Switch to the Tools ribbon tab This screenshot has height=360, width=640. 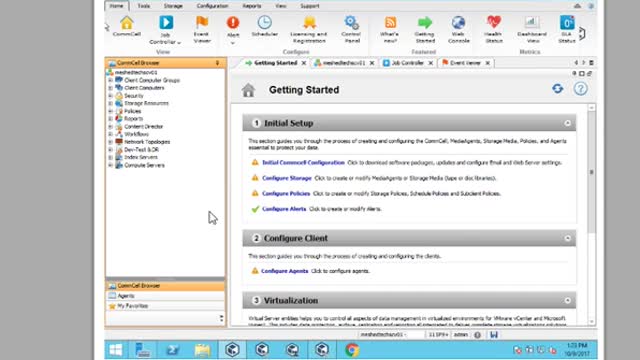[x=143, y=6]
